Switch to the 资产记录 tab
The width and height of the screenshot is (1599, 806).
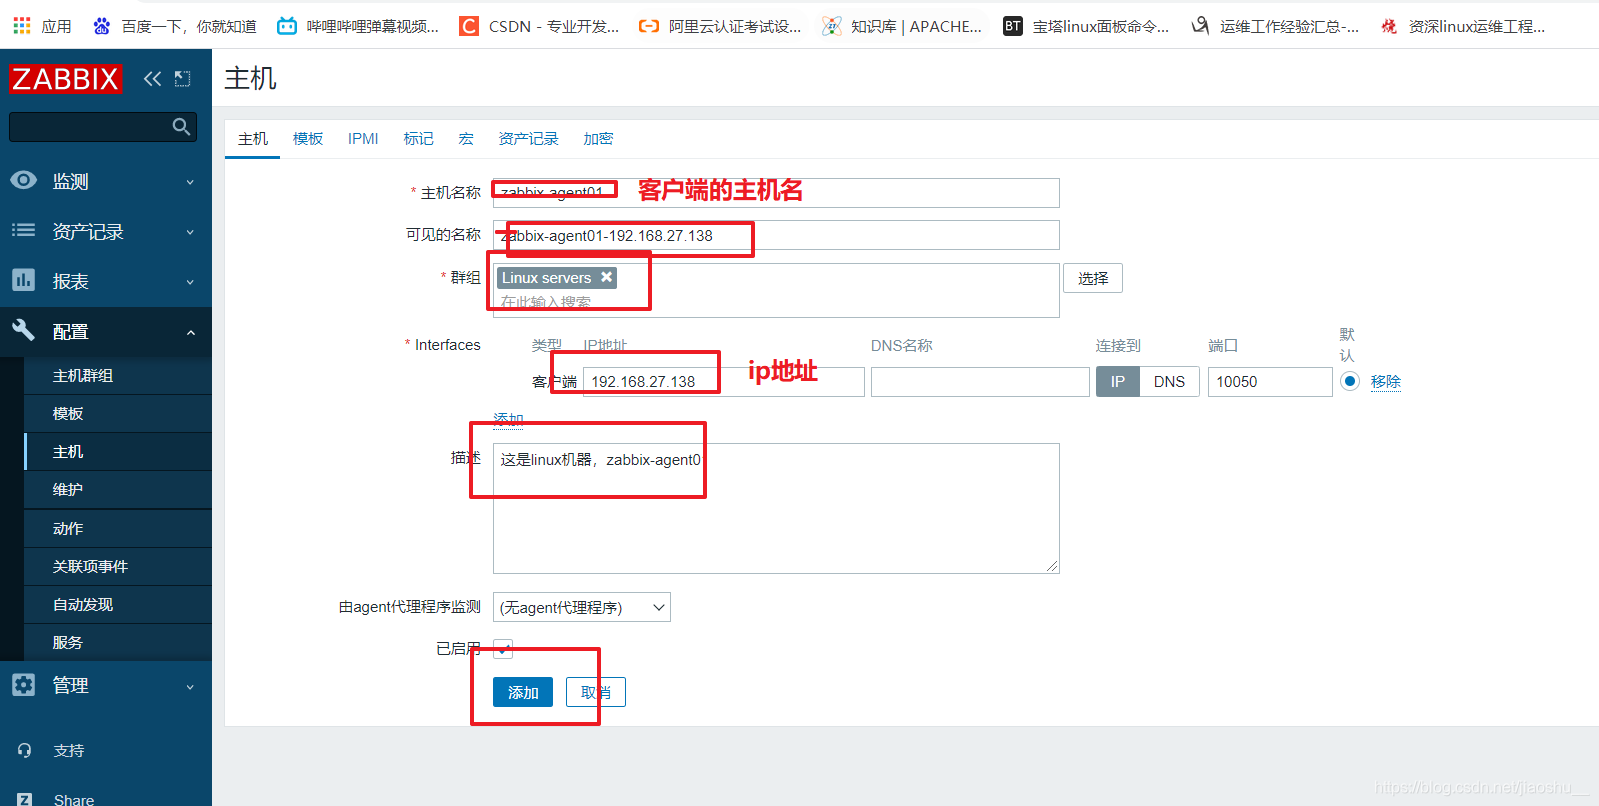pyautogui.click(x=528, y=139)
